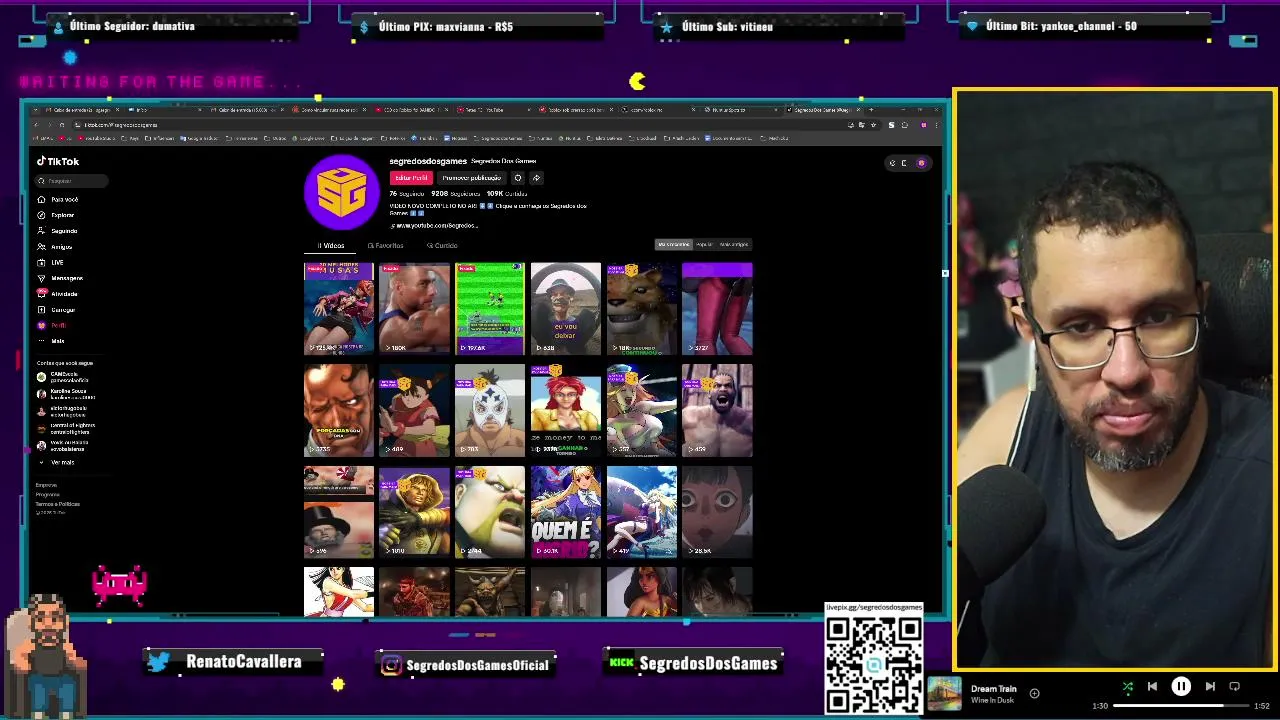The width and height of the screenshot is (1280, 720).
Task: Open Carregar upload in the sidebar
Action: point(56,310)
